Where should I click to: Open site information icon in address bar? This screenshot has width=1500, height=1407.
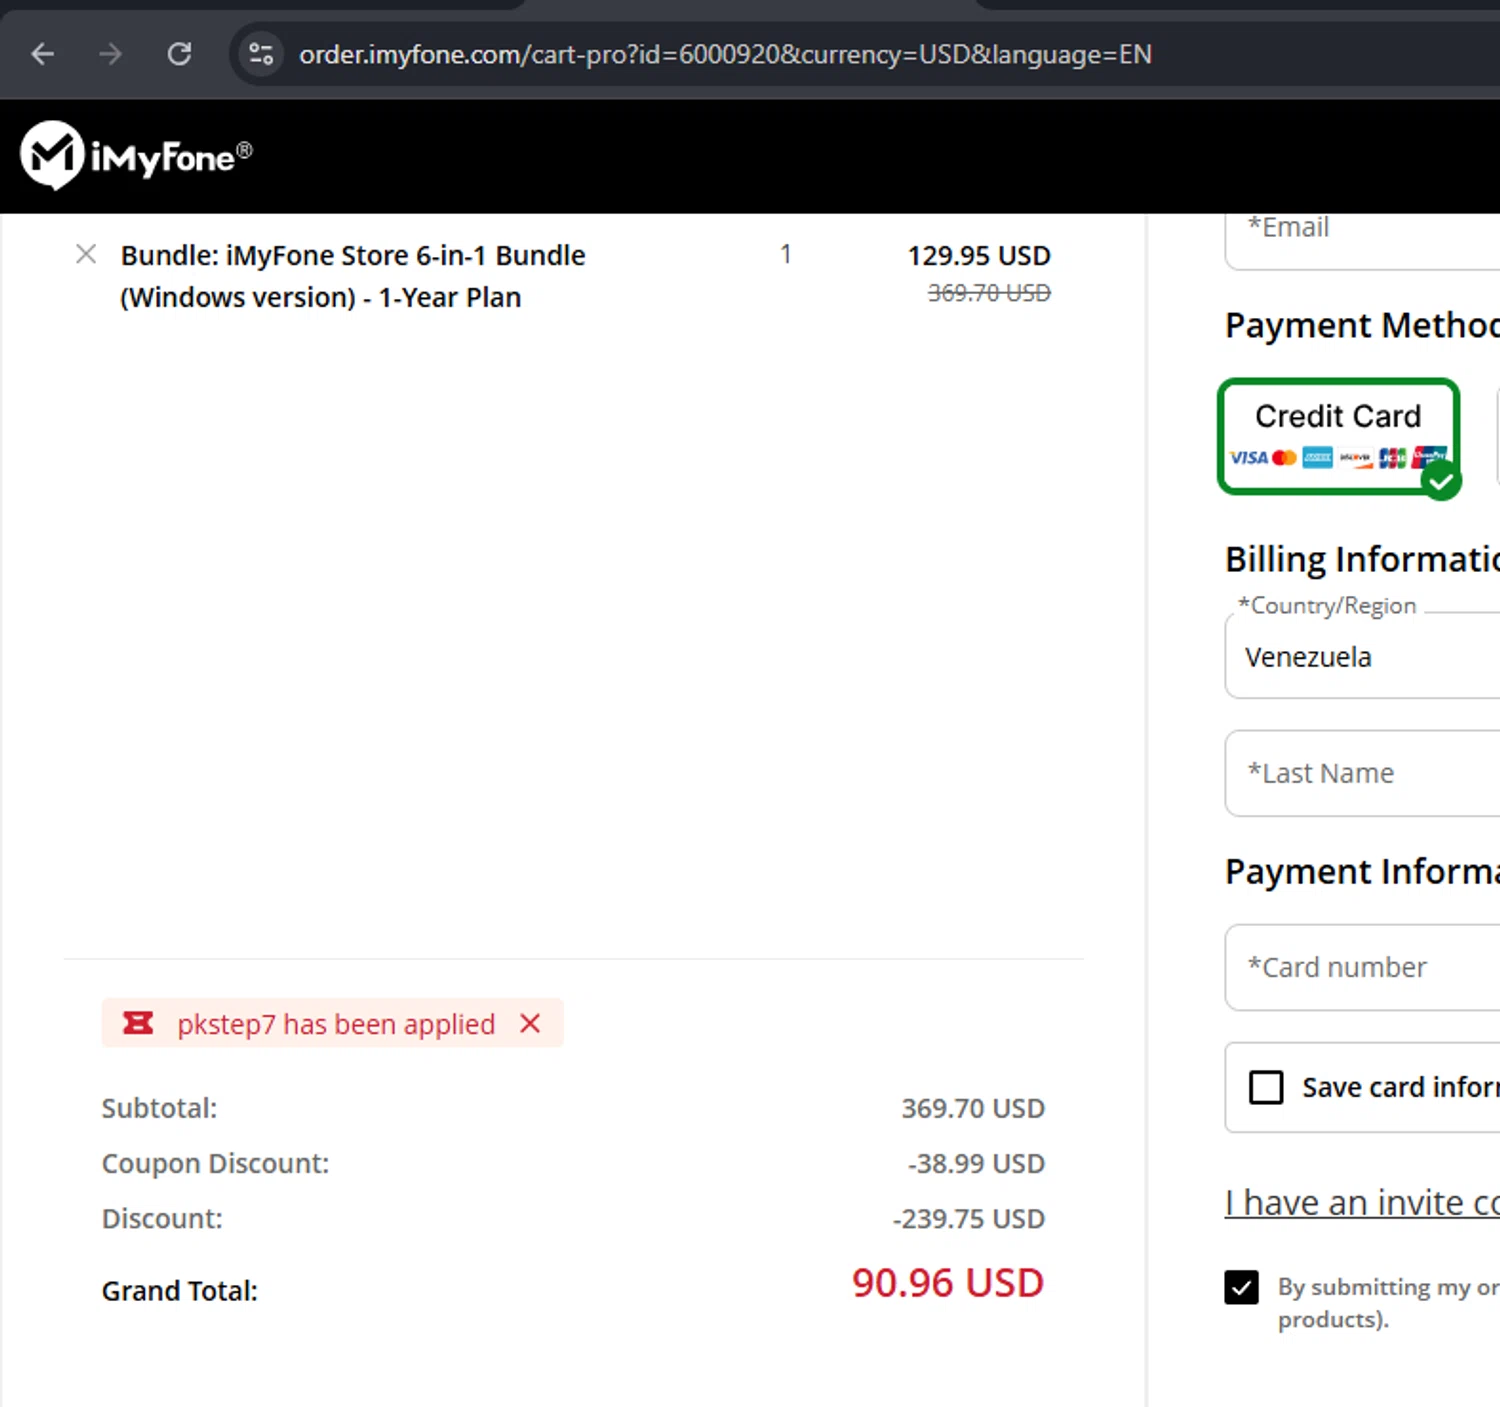pos(261,54)
